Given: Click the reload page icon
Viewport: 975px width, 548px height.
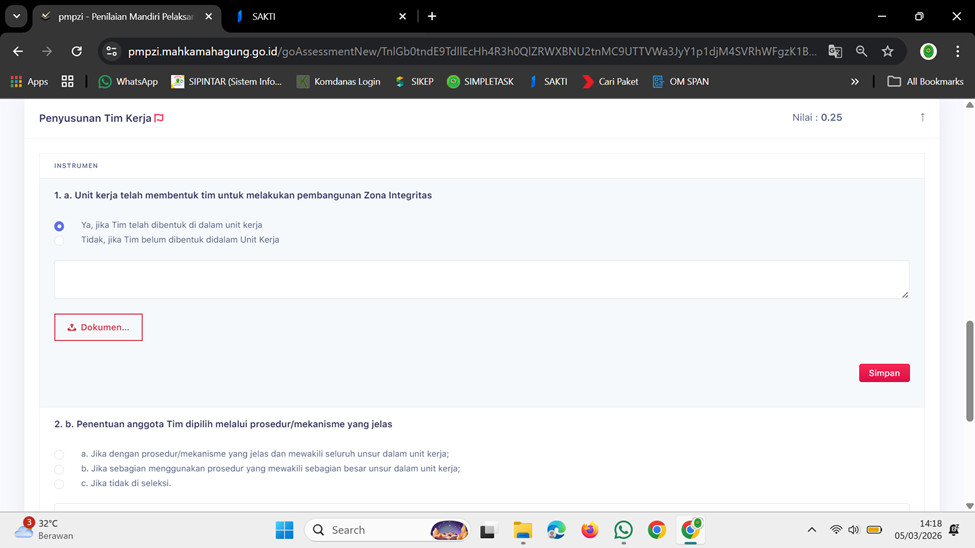Looking at the screenshot, I should coord(77,51).
